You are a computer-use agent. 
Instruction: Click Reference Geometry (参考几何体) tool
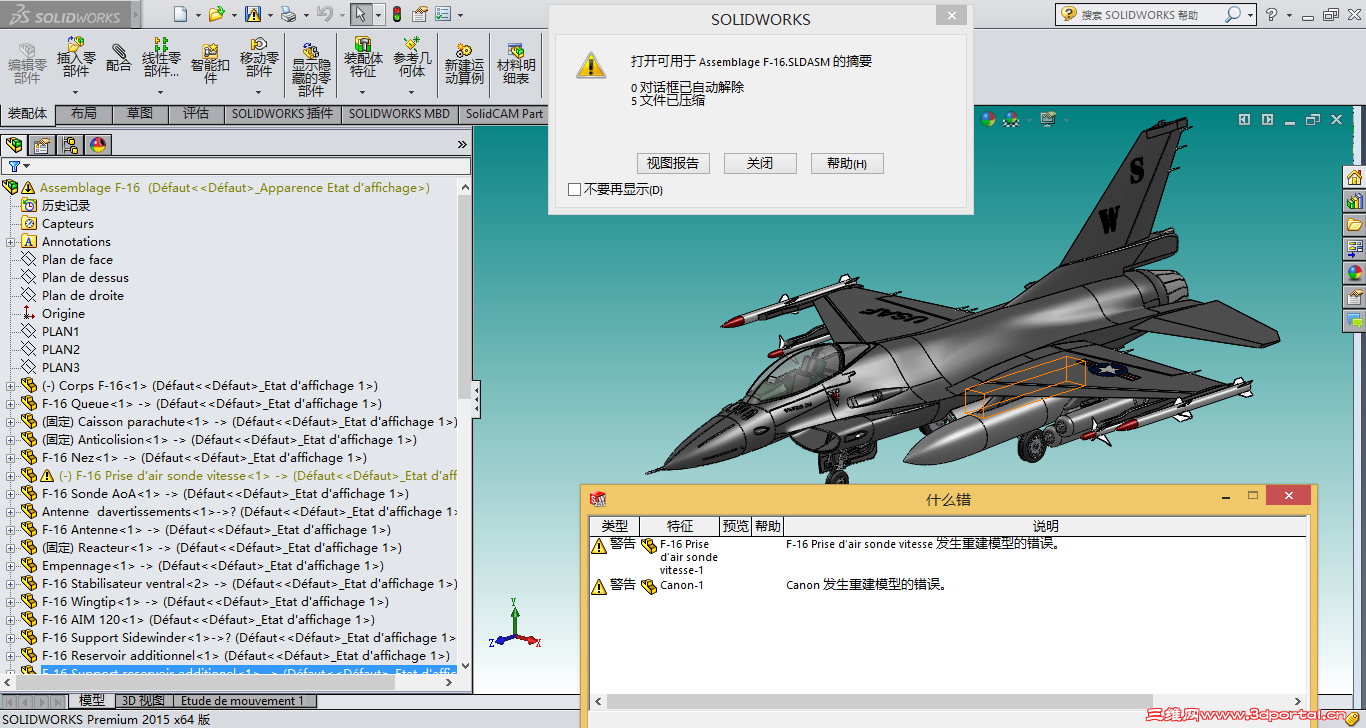tap(412, 58)
